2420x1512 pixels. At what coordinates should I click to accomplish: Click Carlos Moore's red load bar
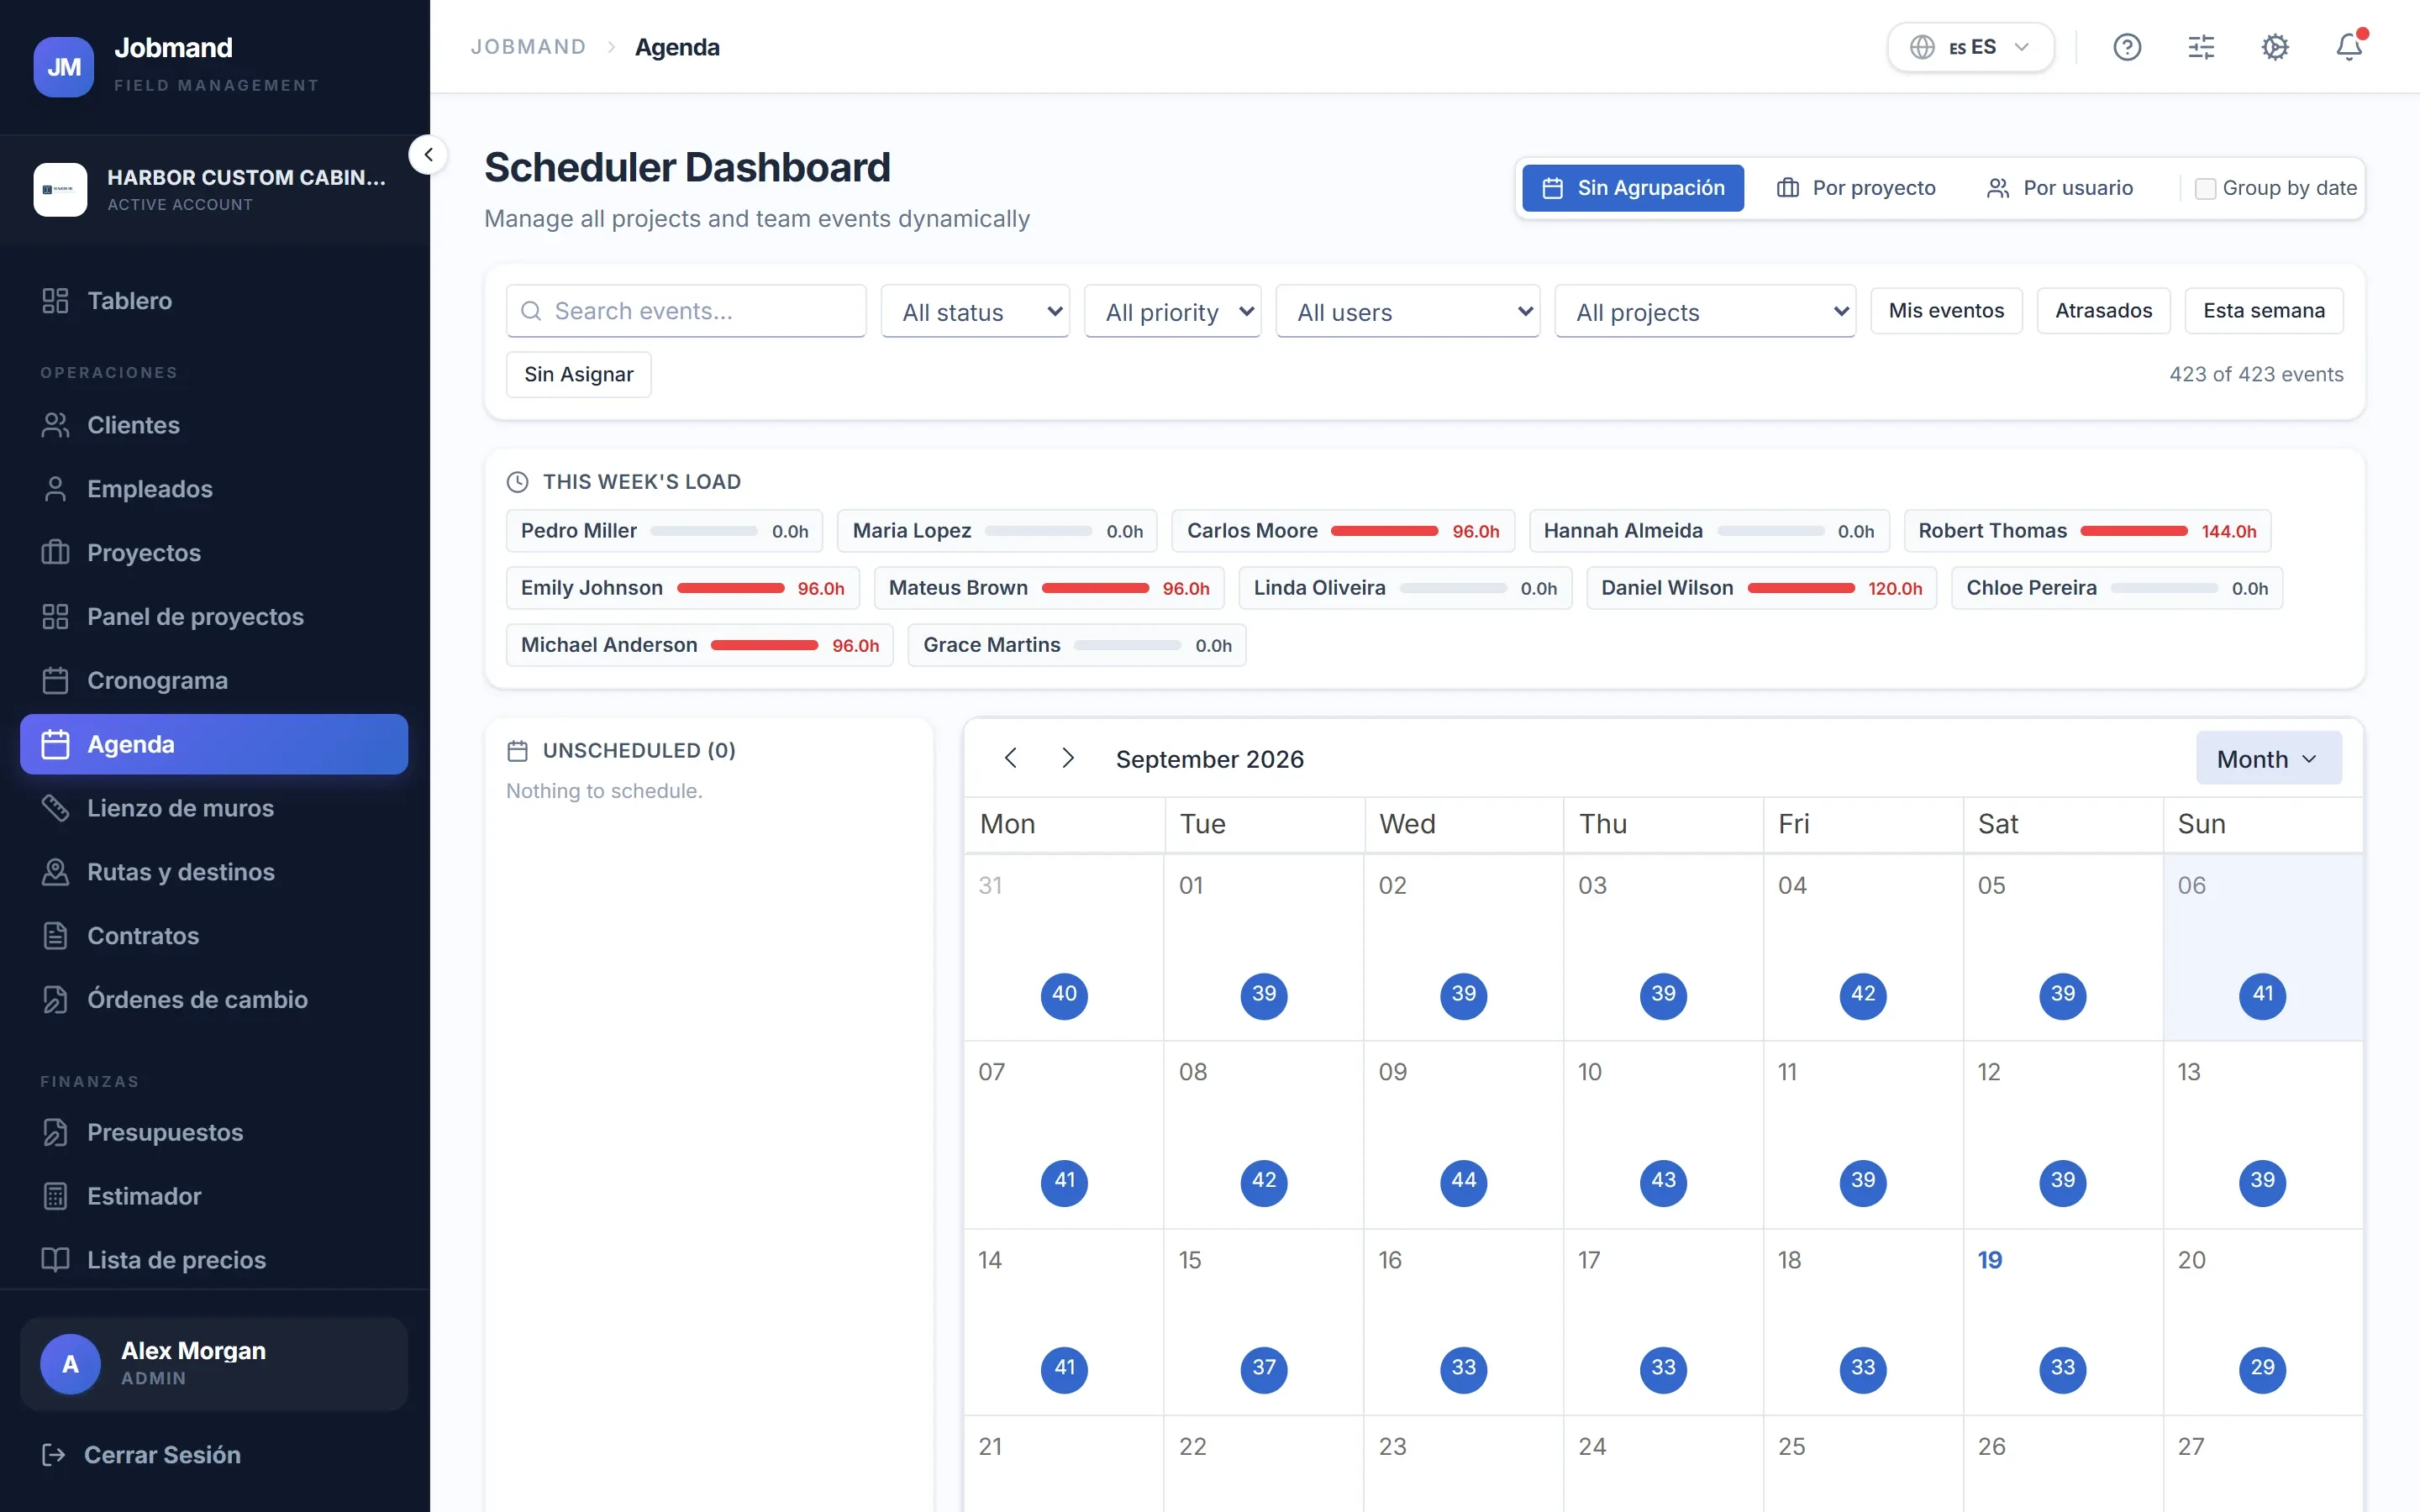(1384, 531)
